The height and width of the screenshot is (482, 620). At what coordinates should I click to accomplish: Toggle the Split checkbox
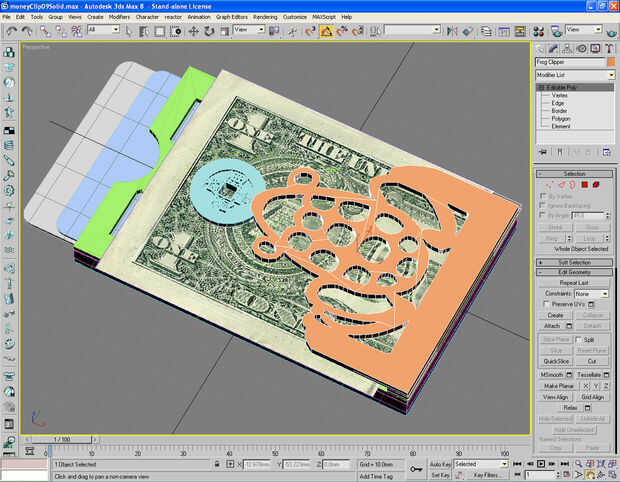tap(578, 339)
